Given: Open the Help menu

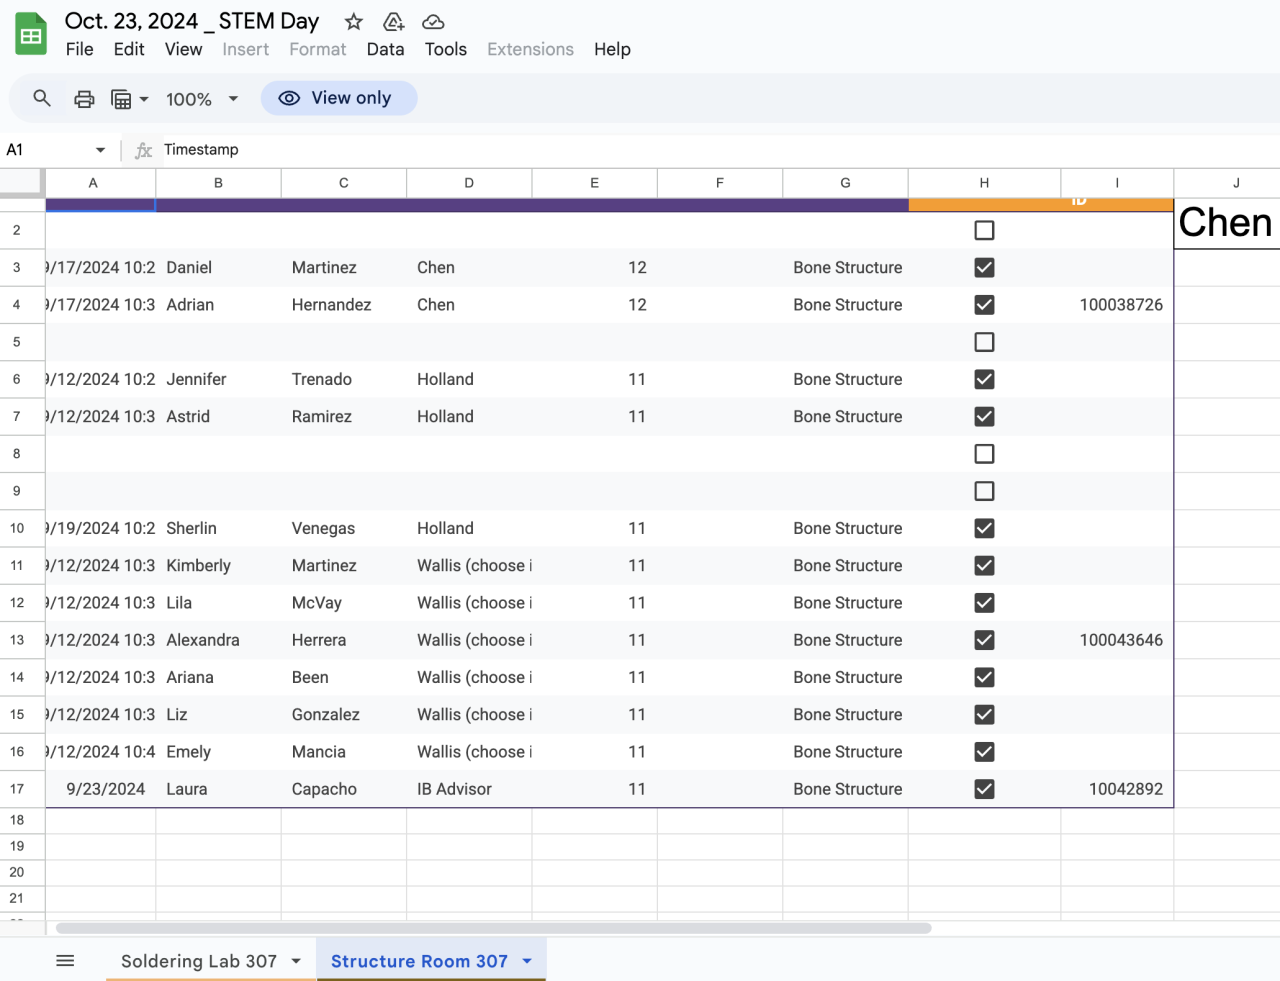Looking at the screenshot, I should click(612, 49).
